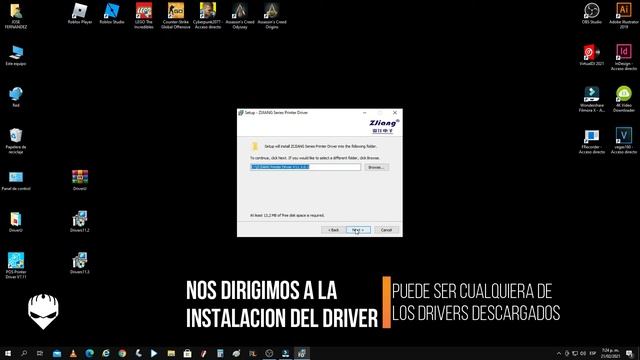This screenshot has width=640, height=360.
Task: Open OBS Studio desktop icon
Action: coord(592,13)
